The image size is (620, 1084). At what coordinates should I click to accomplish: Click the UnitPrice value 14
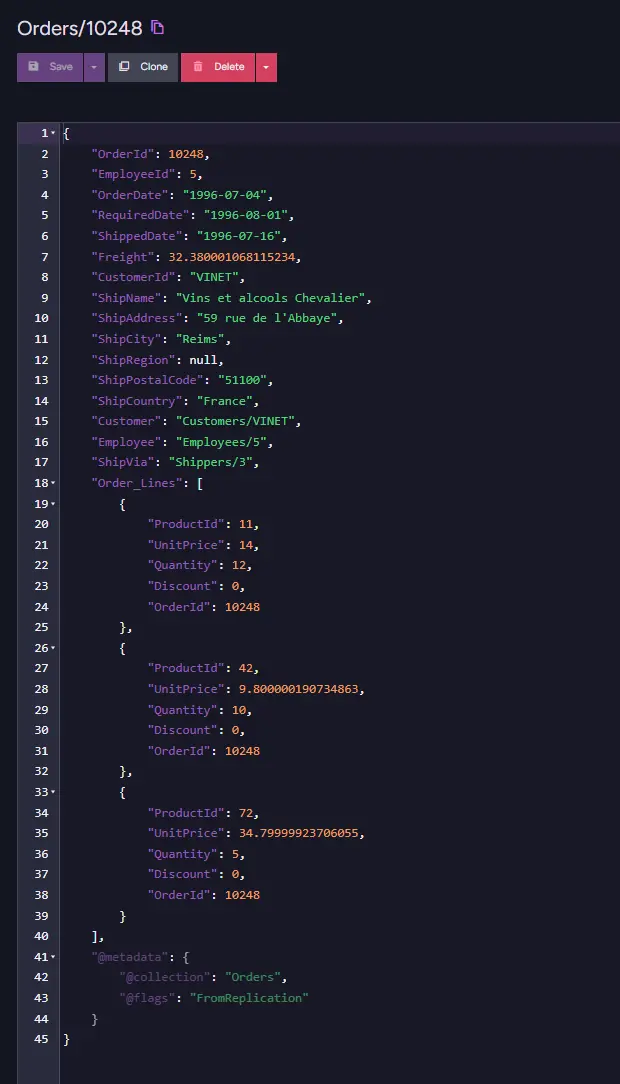pos(245,545)
